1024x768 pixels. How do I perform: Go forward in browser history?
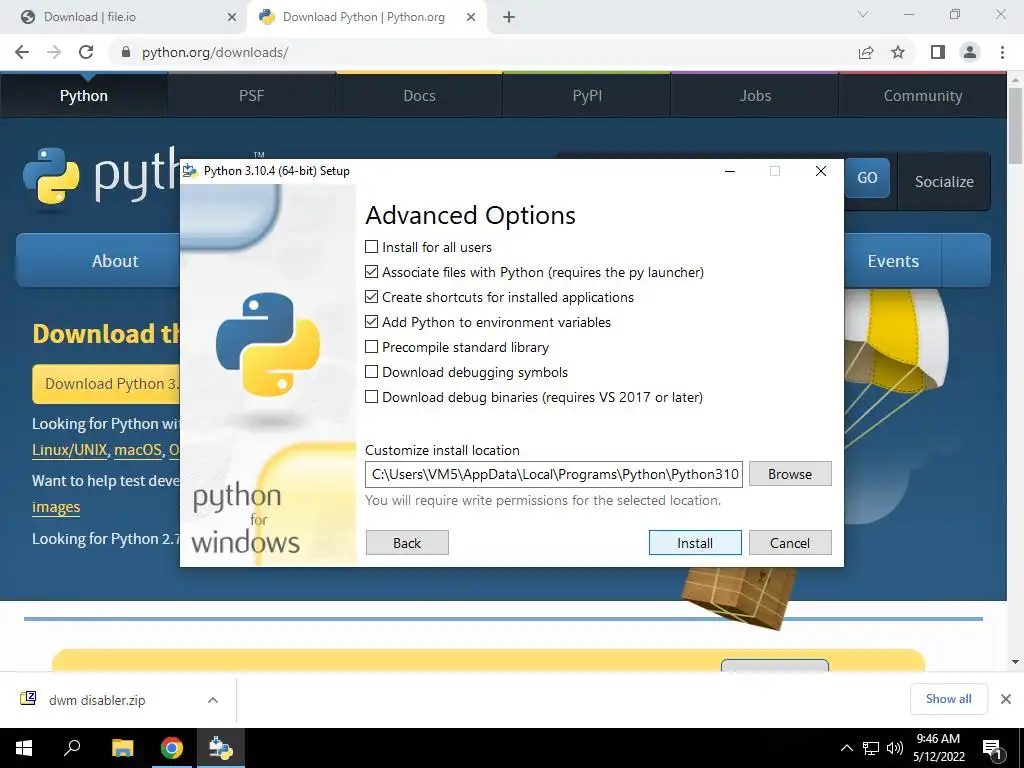54,52
